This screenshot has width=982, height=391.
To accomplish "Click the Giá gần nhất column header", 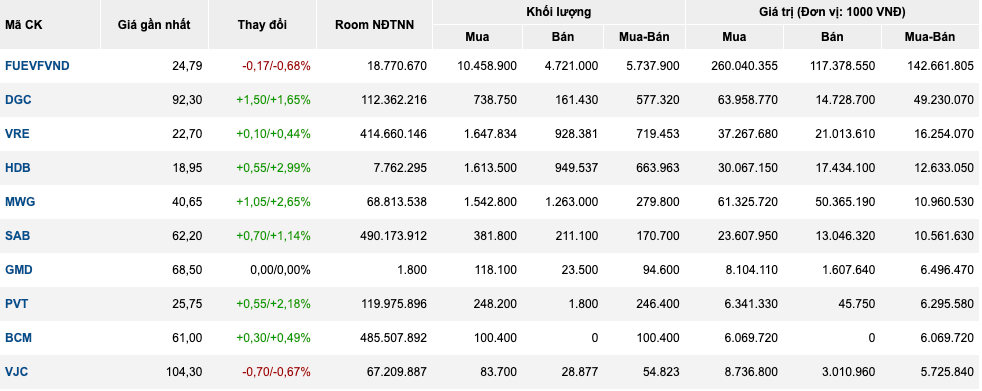I will tap(154, 25).
